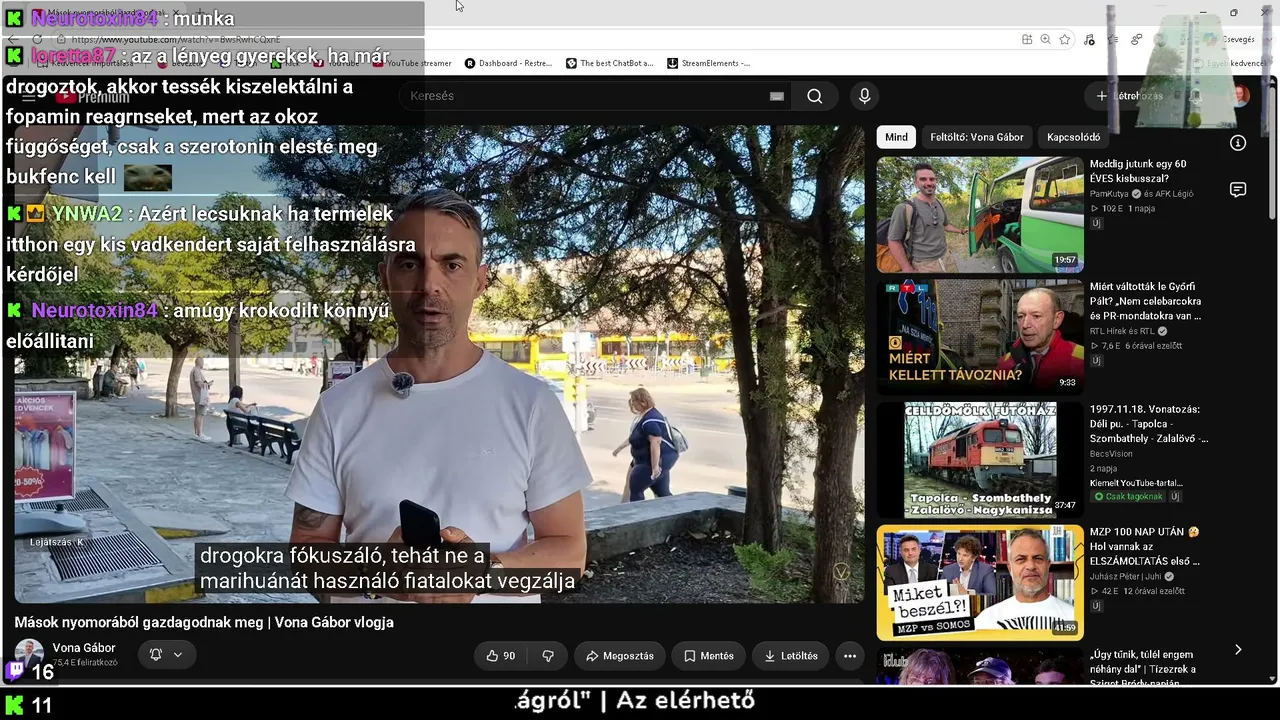Image resolution: width=1280 pixels, height=720 pixels.
Task: Toggle the notification bell for Vona Gábor
Action: 156,655
